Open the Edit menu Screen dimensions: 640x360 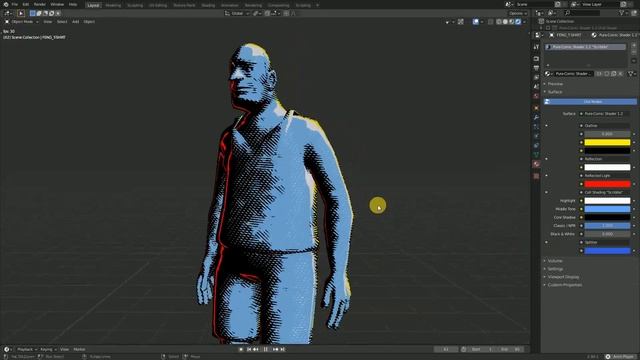pos(26,4)
